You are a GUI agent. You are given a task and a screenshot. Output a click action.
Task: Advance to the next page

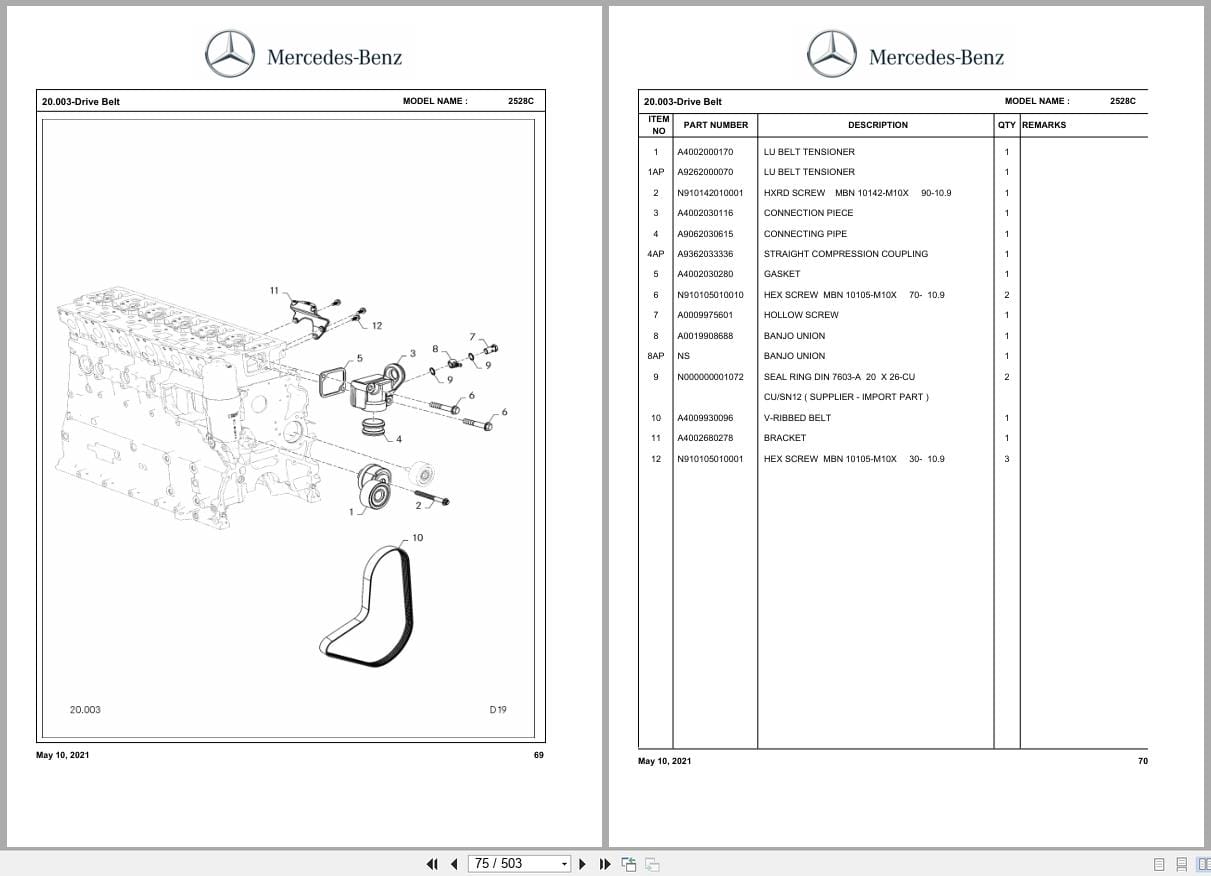coord(583,863)
